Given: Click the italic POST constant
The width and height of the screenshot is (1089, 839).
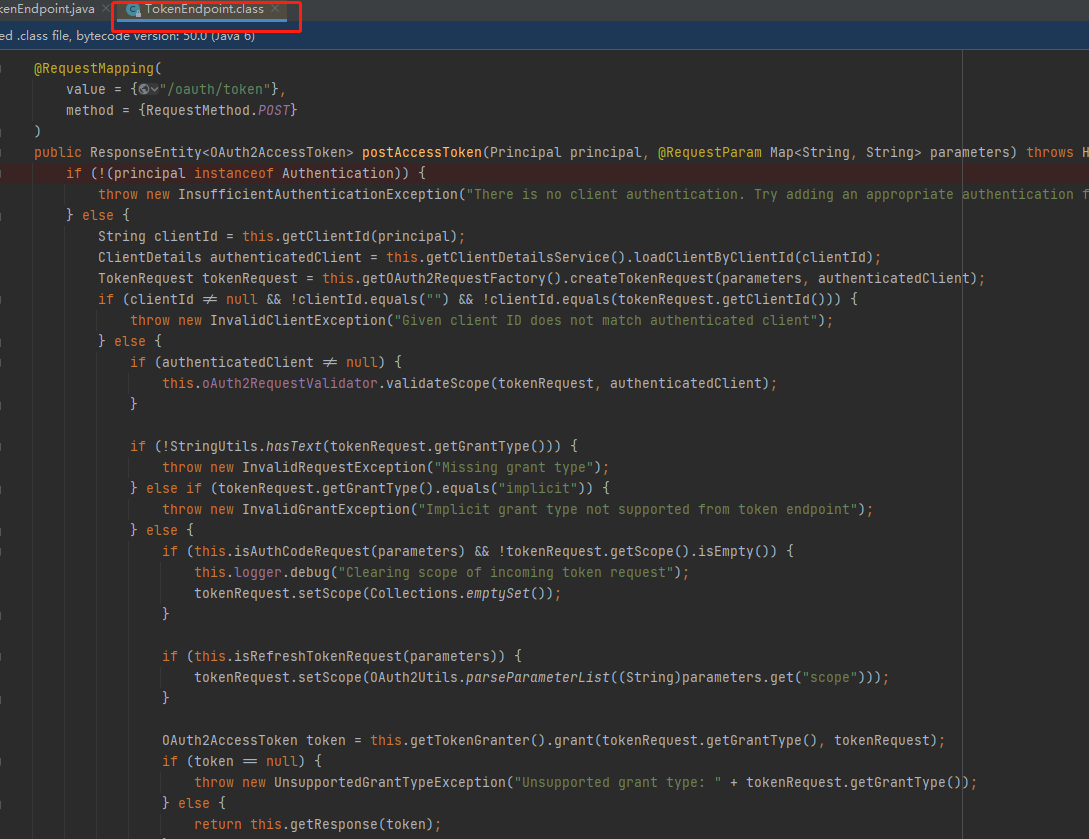Looking at the screenshot, I should coord(274,110).
